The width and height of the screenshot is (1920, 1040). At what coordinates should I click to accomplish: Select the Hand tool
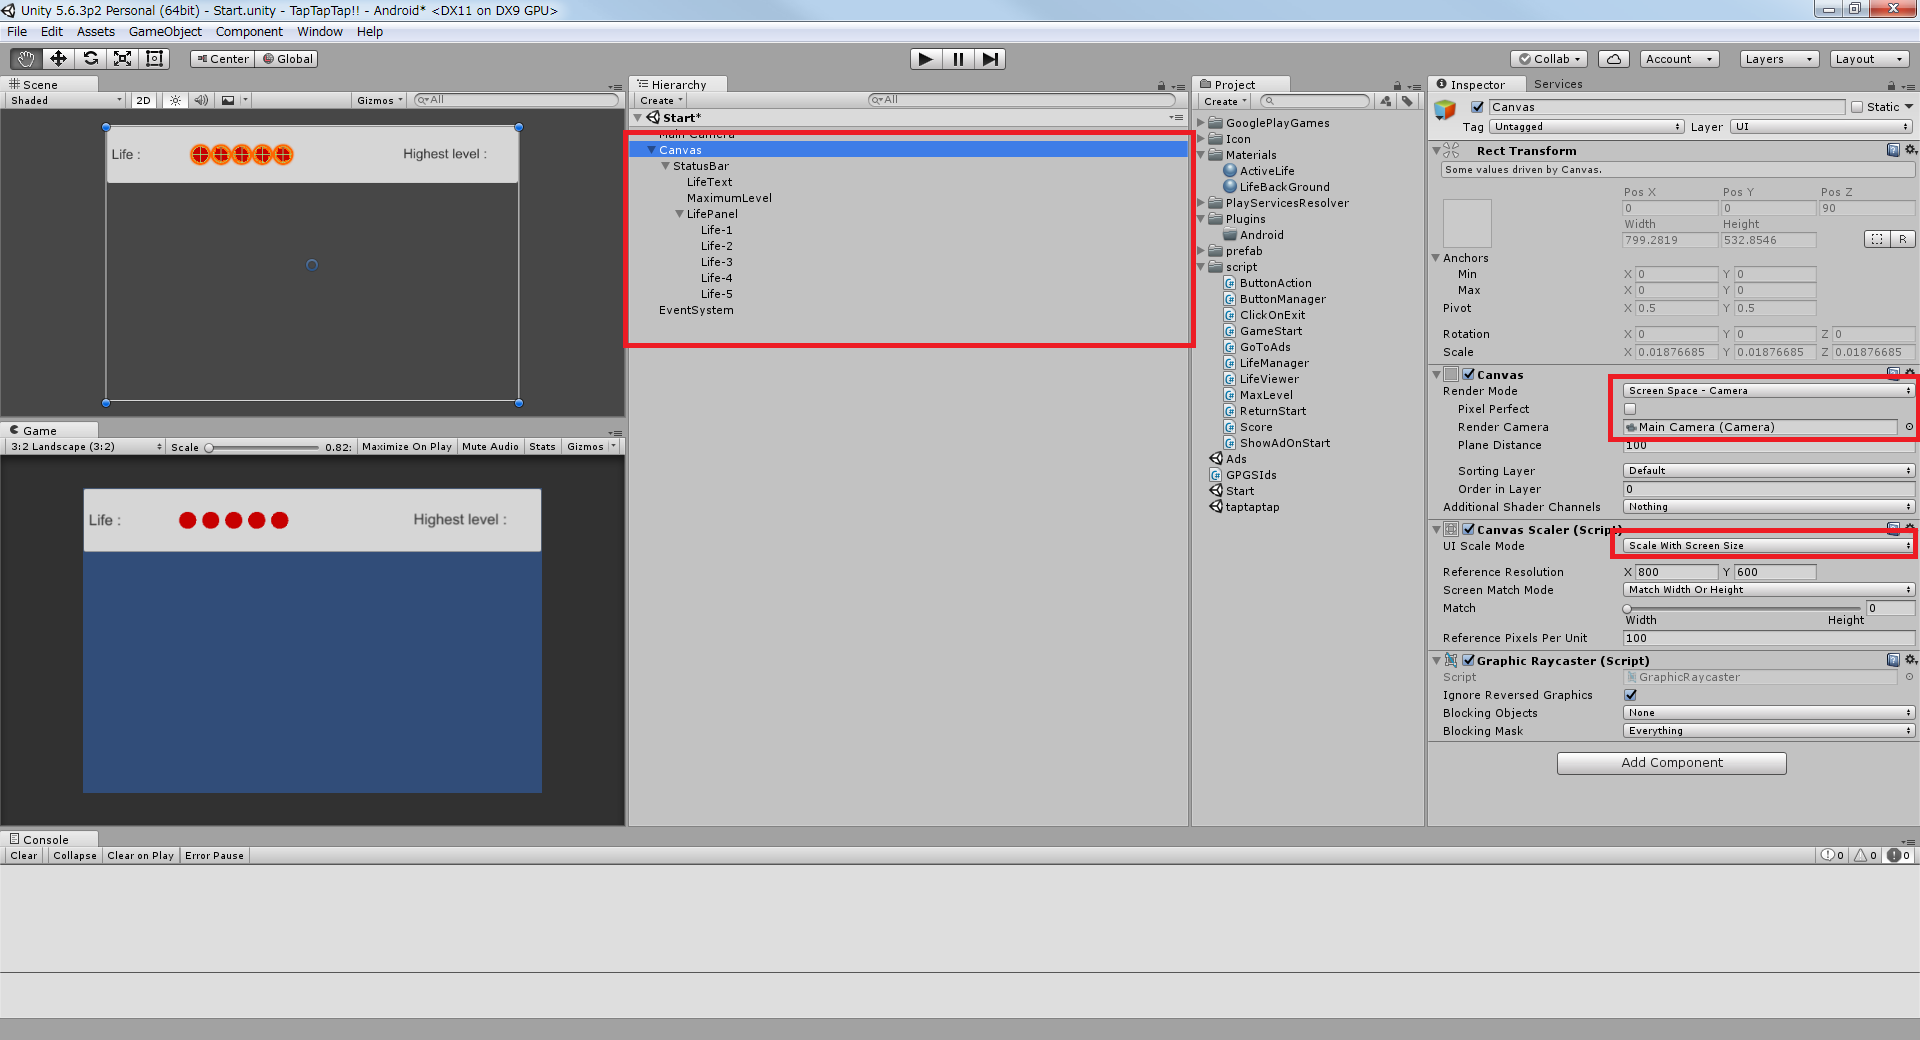click(x=25, y=59)
